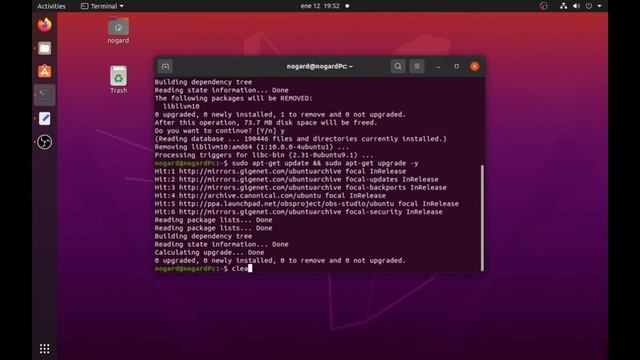Click the terminal title nogard@nogardPc
Viewport: 640px width, 360px height.
(x=320, y=66)
